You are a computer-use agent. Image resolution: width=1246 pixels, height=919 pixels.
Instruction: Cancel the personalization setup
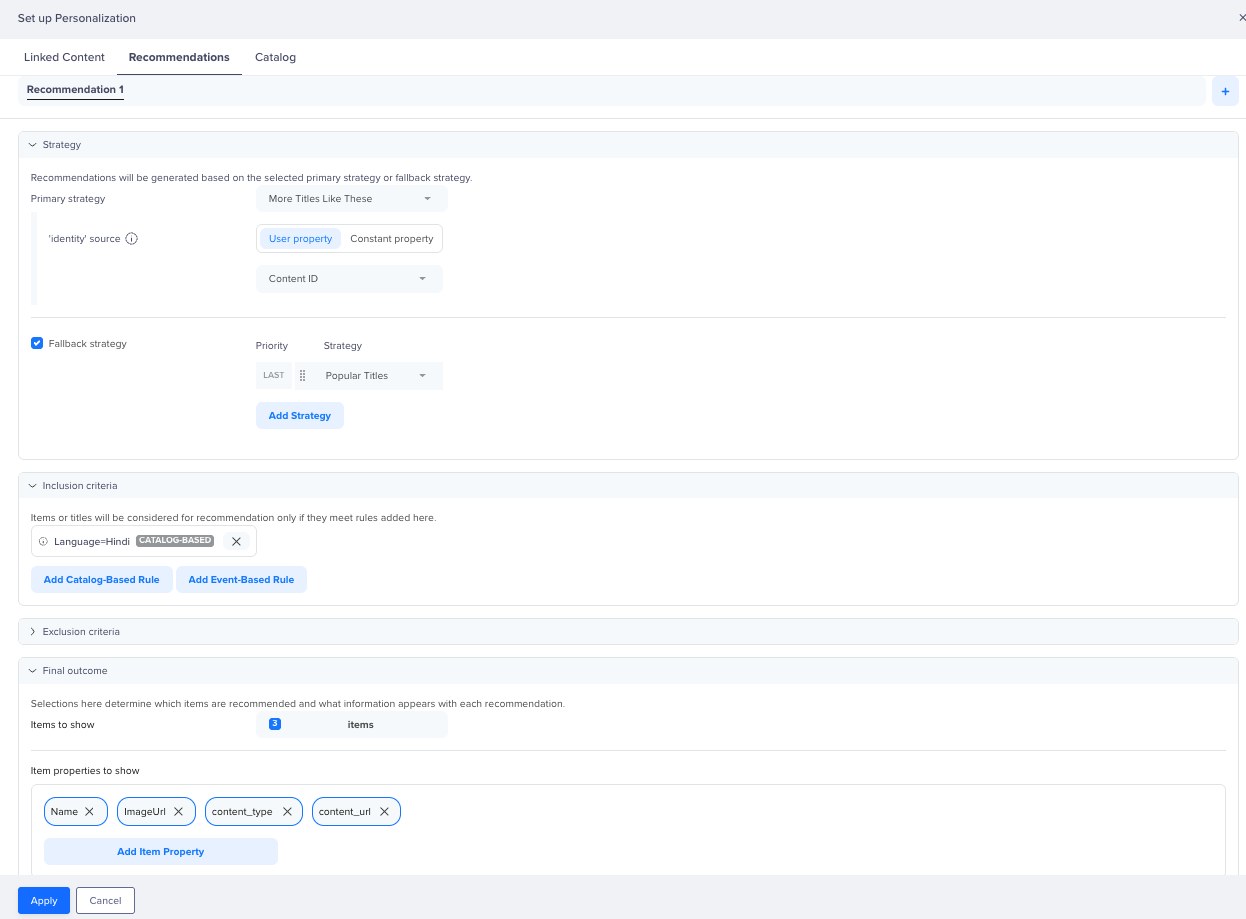point(105,901)
